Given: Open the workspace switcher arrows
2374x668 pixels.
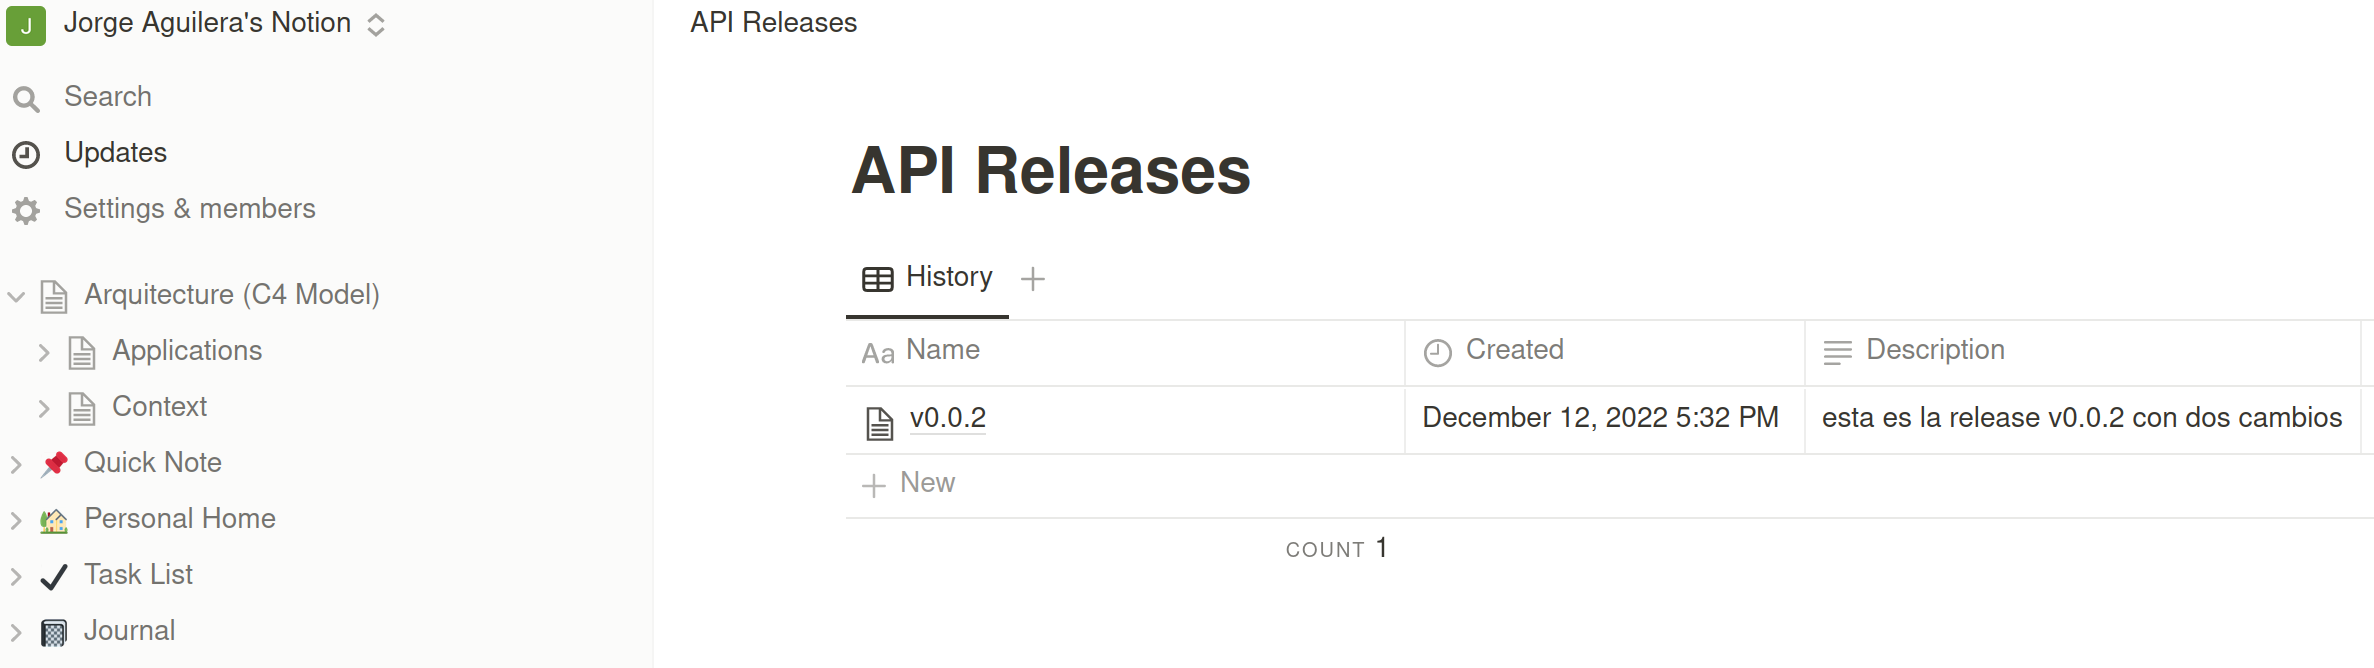Looking at the screenshot, I should tap(376, 25).
